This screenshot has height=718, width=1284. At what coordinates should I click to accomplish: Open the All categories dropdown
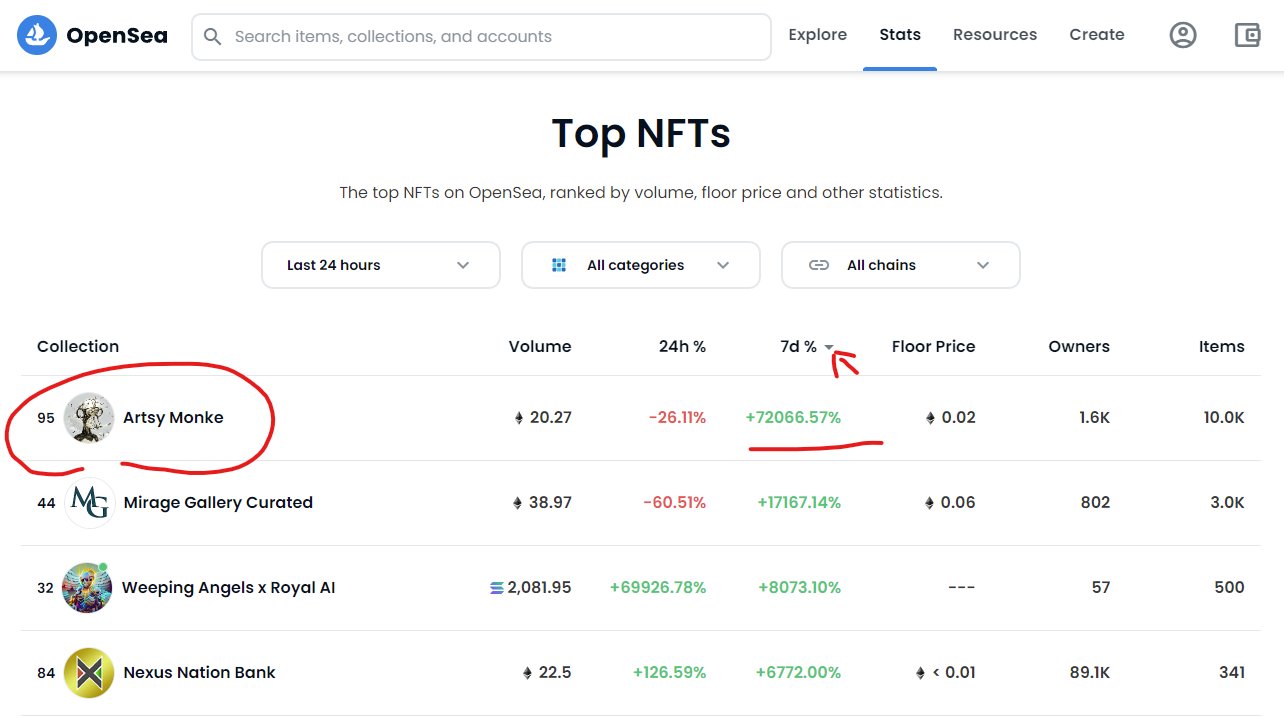tap(641, 265)
